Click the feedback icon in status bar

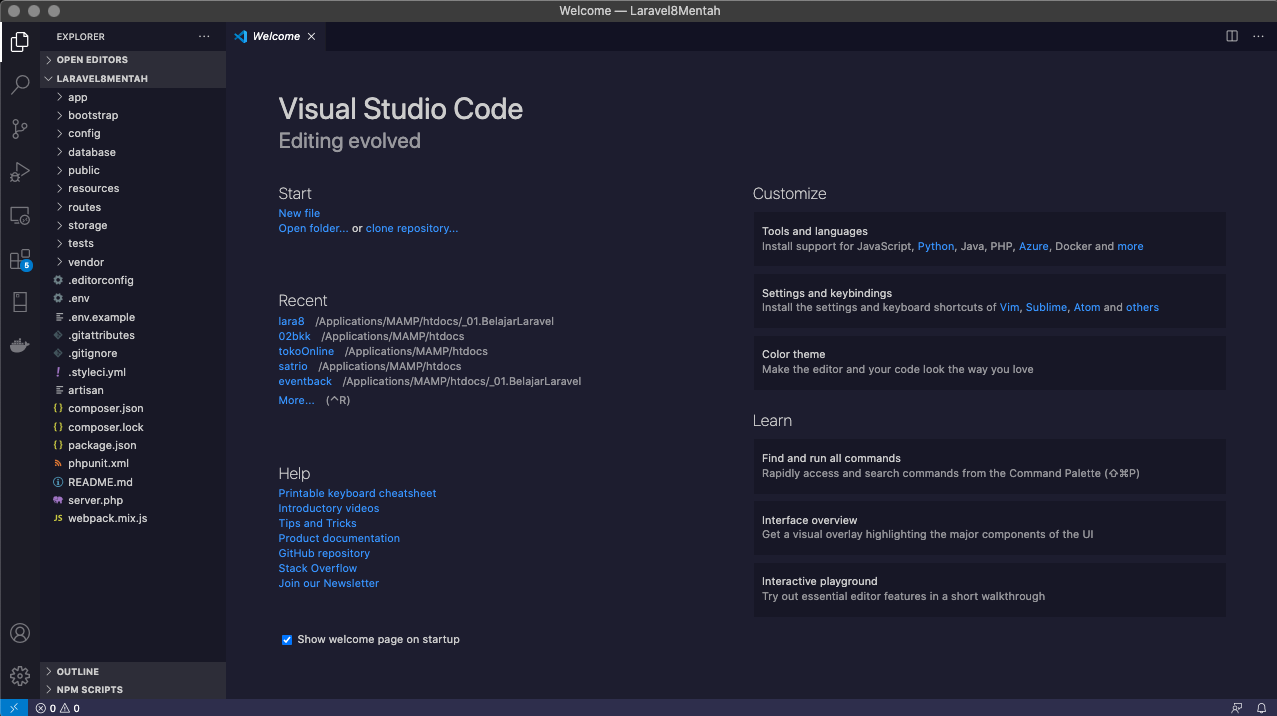[x=1238, y=708]
